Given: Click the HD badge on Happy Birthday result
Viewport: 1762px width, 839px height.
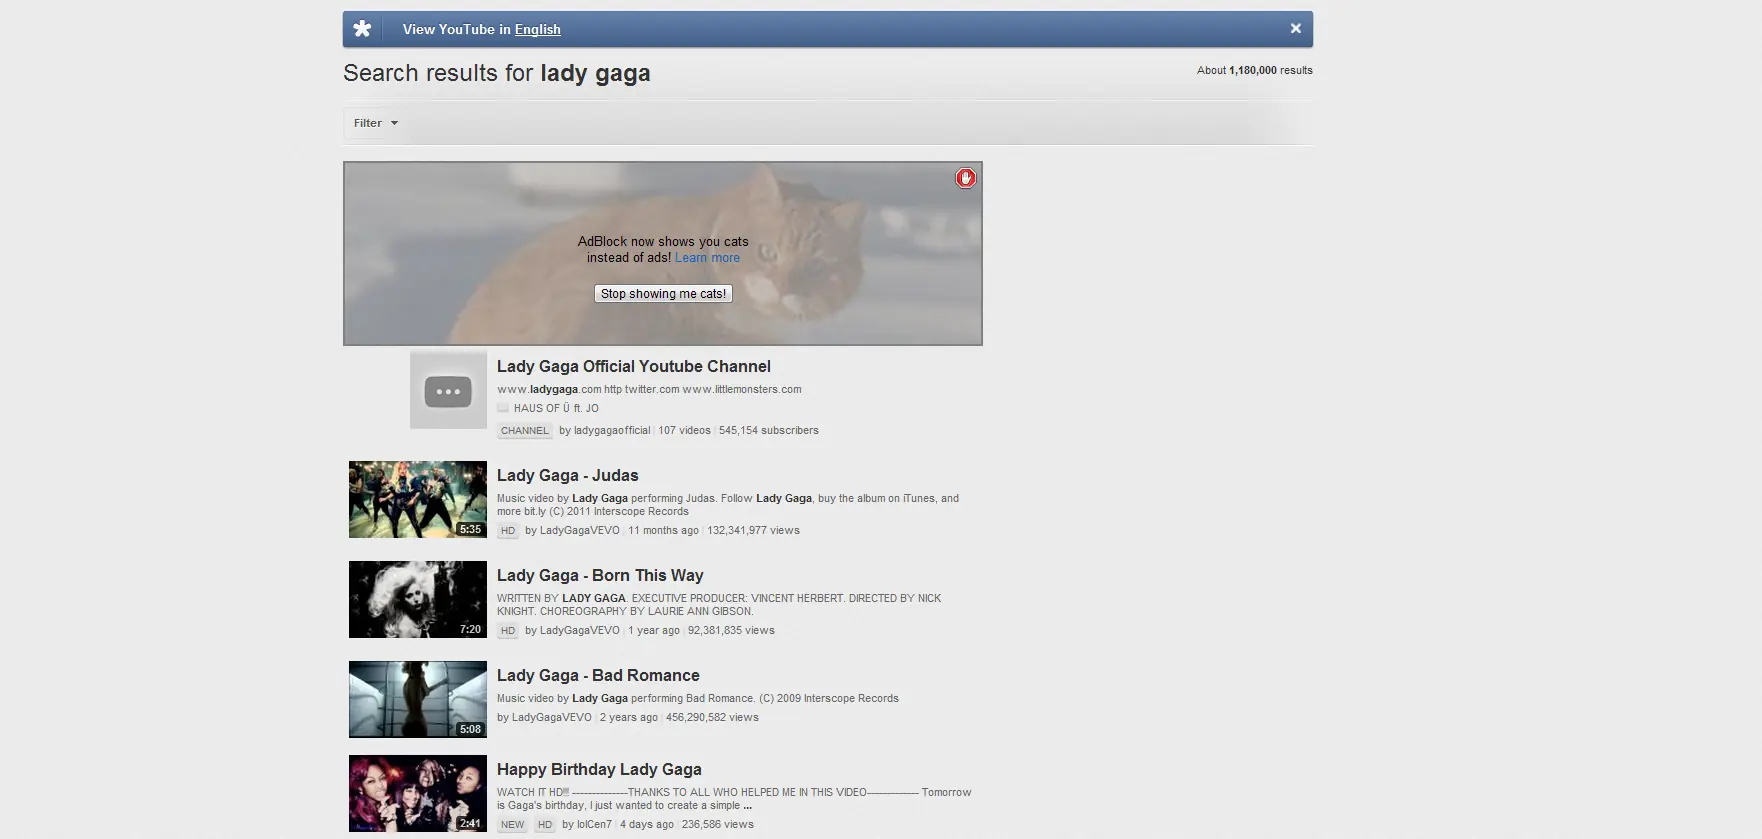Looking at the screenshot, I should click(545, 825).
